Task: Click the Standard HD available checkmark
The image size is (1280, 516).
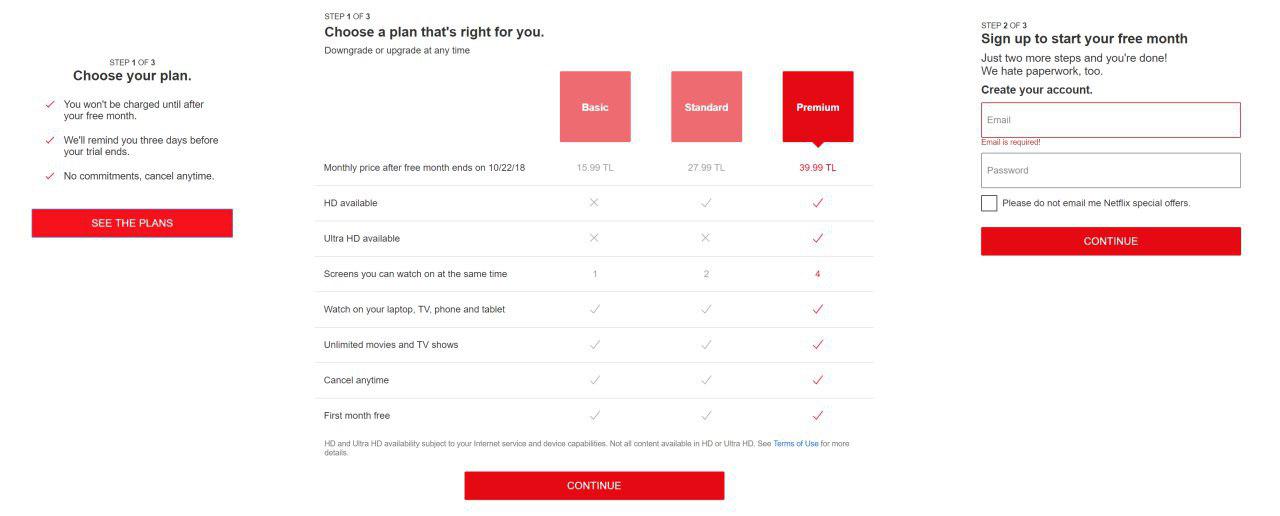Action: click(x=706, y=203)
